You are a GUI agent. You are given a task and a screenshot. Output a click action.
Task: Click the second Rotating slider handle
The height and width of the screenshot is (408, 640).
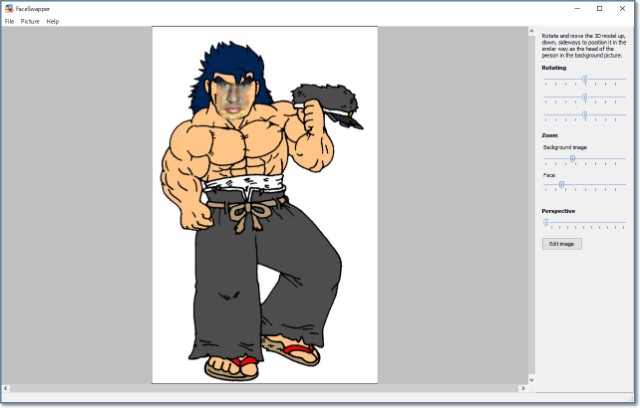coord(584,97)
